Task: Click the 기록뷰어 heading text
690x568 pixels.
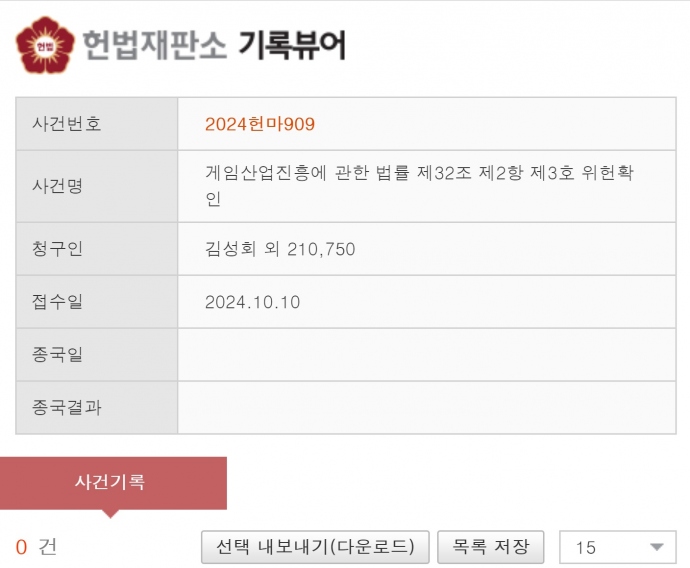Action: point(291,45)
